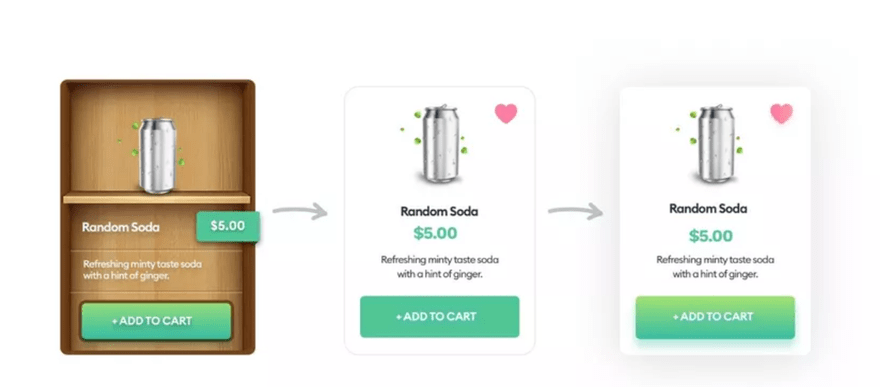
Task: Click the gradient Add to Cart button
Action: (x=715, y=317)
